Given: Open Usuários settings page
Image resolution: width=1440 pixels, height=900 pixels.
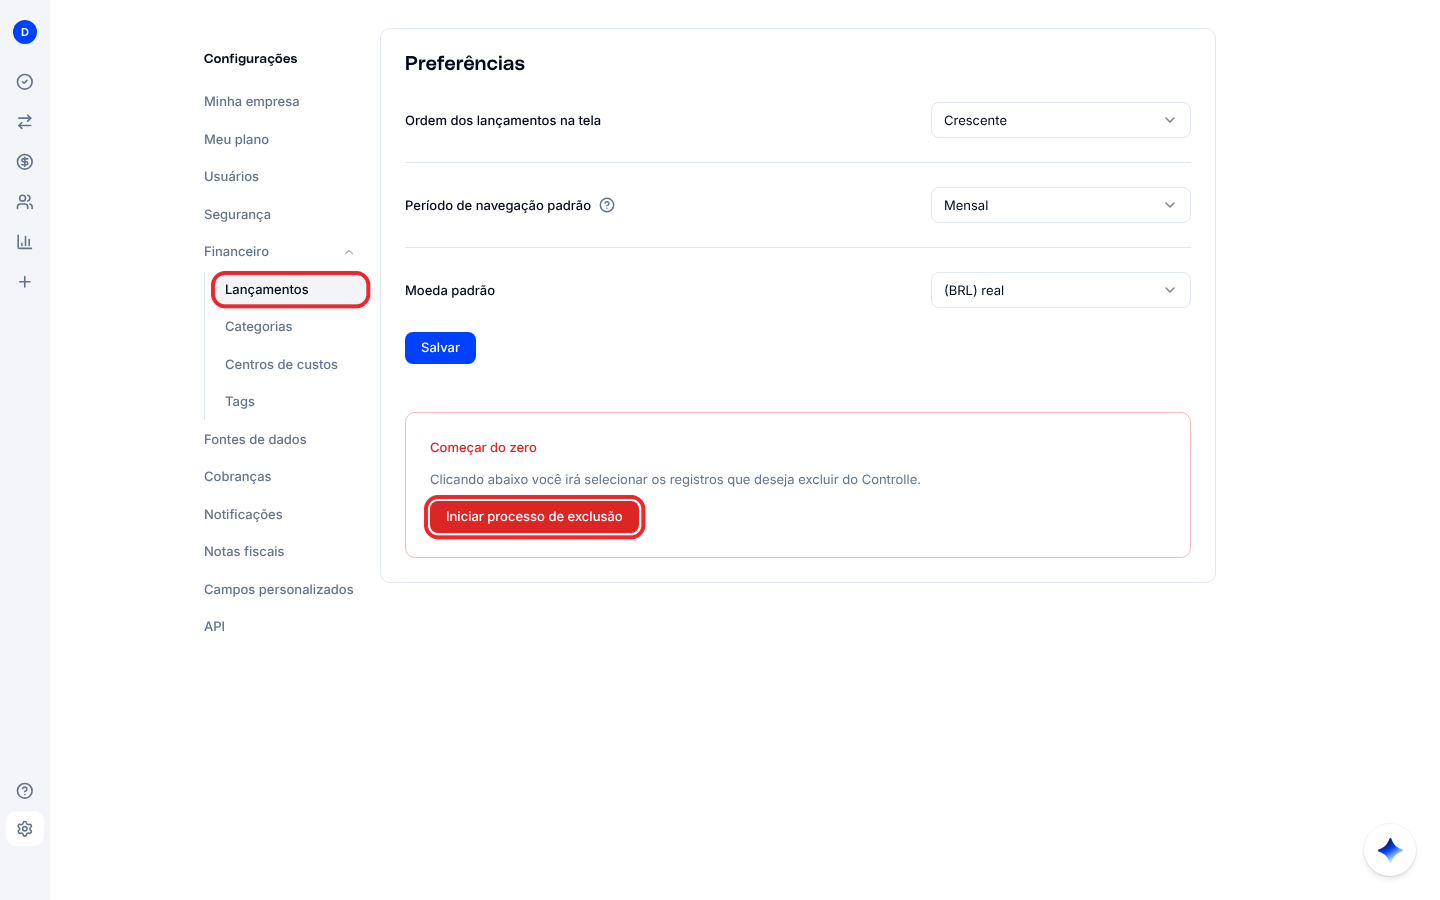Looking at the screenshot, I should coord(232,177).
